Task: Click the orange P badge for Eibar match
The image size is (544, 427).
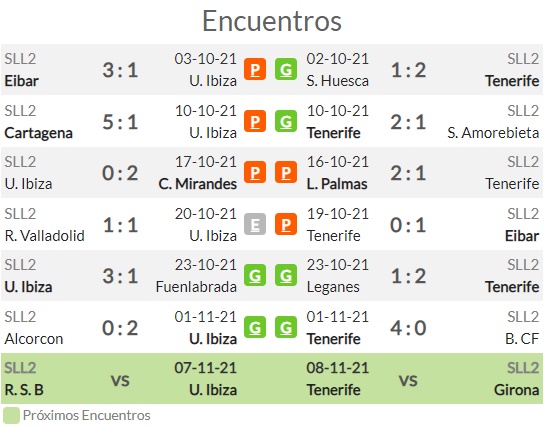Action: (x=255, y=69)
